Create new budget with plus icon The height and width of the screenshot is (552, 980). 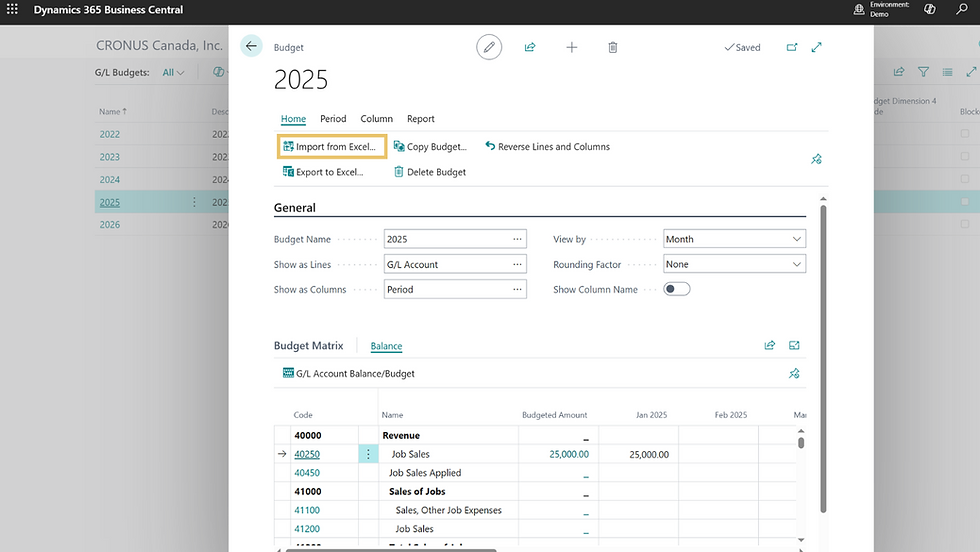[x=571, y=47]
